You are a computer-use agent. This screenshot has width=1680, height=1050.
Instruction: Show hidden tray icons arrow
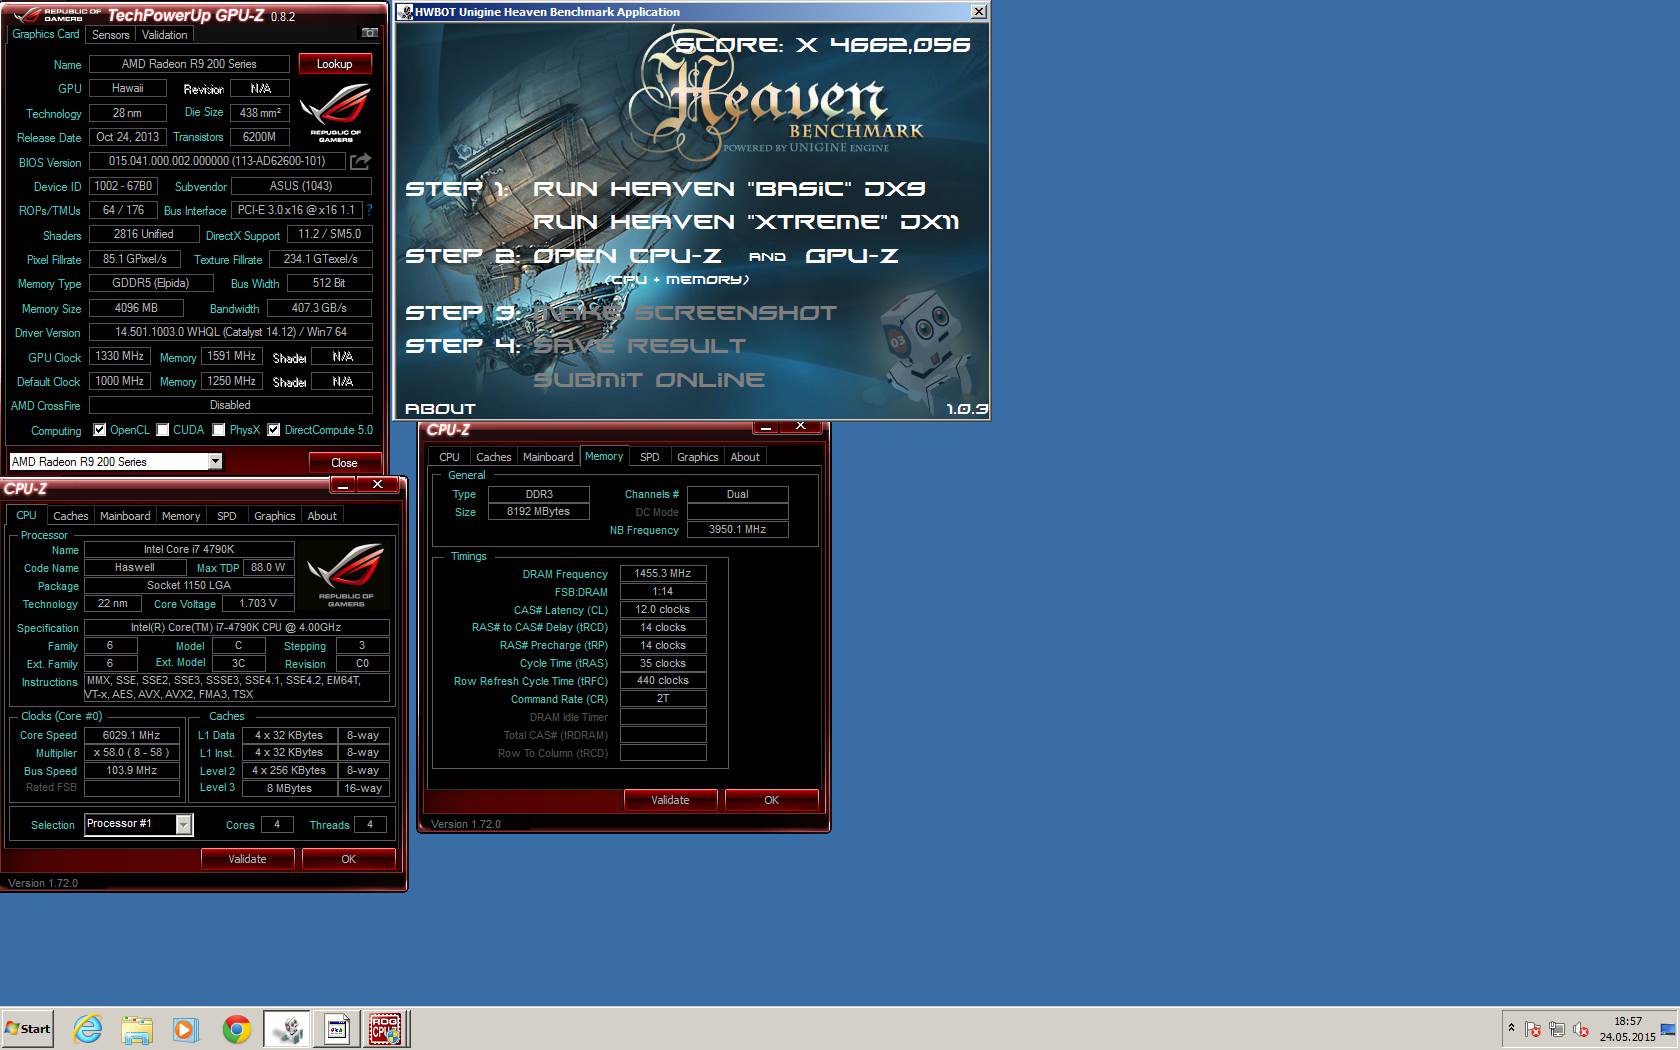tap(1511, 1028)
